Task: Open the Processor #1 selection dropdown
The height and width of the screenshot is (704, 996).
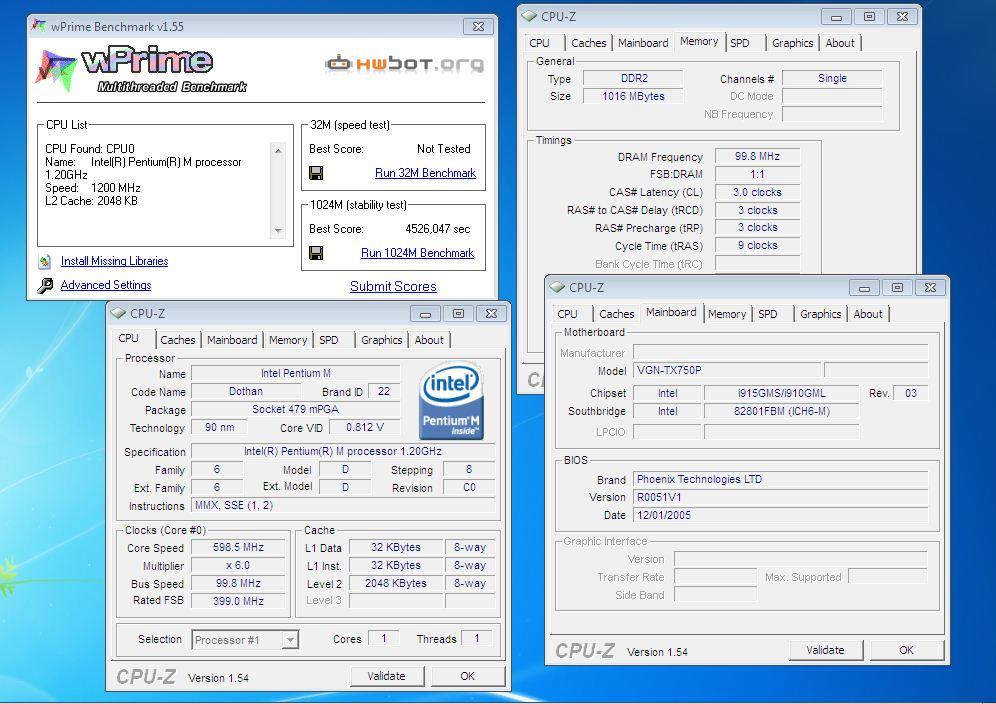Action: (290, 640)
